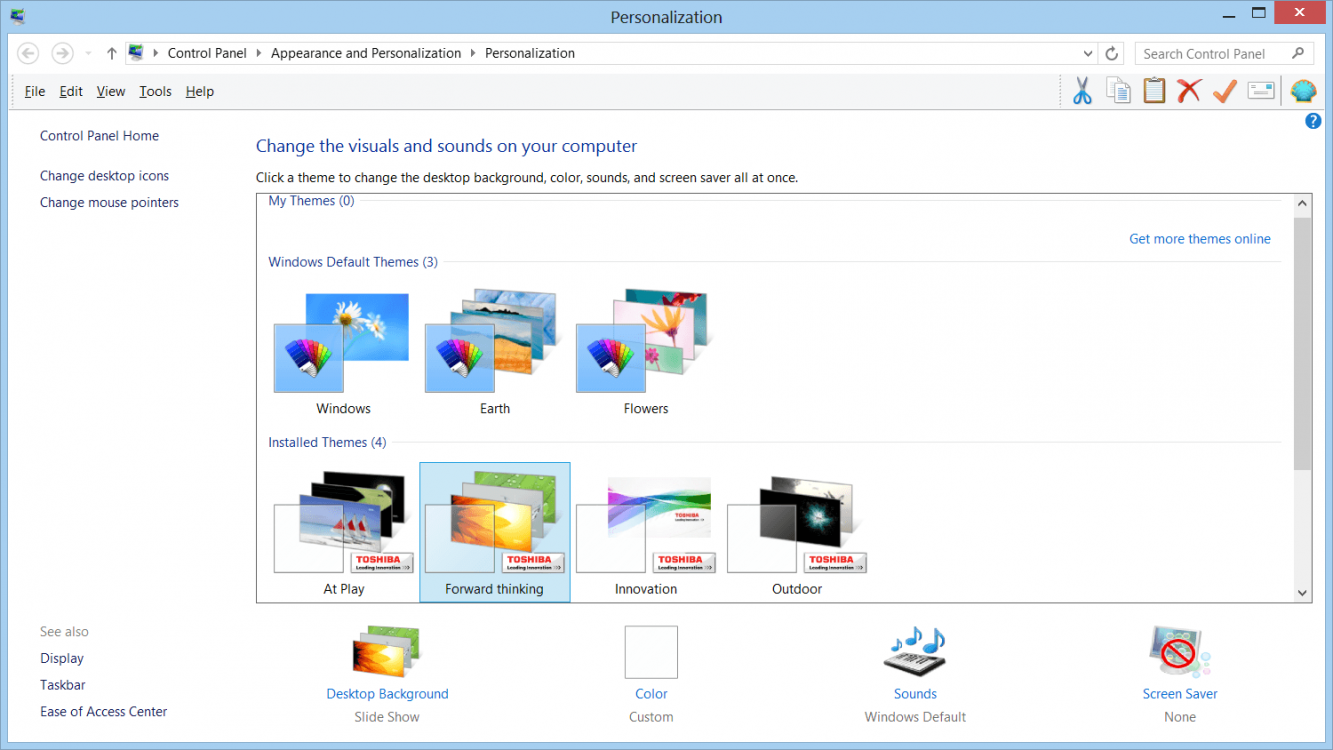Click the Sounds link text

click(x=915, y=693)
